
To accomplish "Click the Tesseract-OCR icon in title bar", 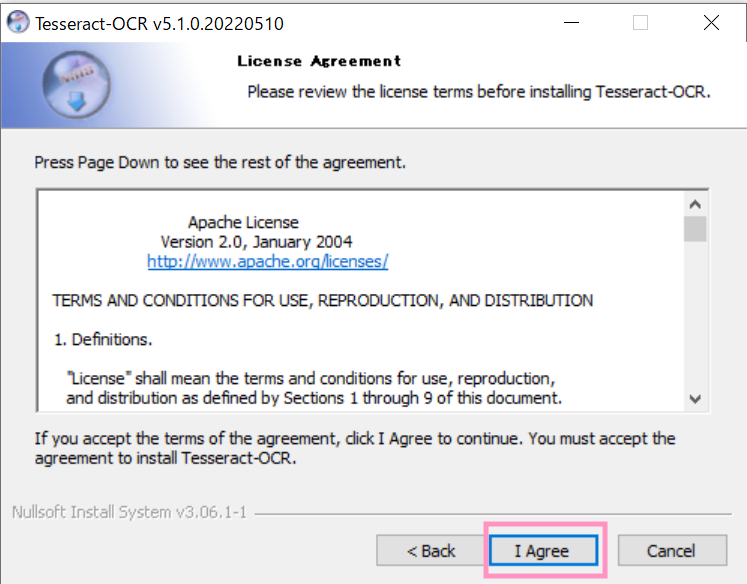I will tap(18, 23).
